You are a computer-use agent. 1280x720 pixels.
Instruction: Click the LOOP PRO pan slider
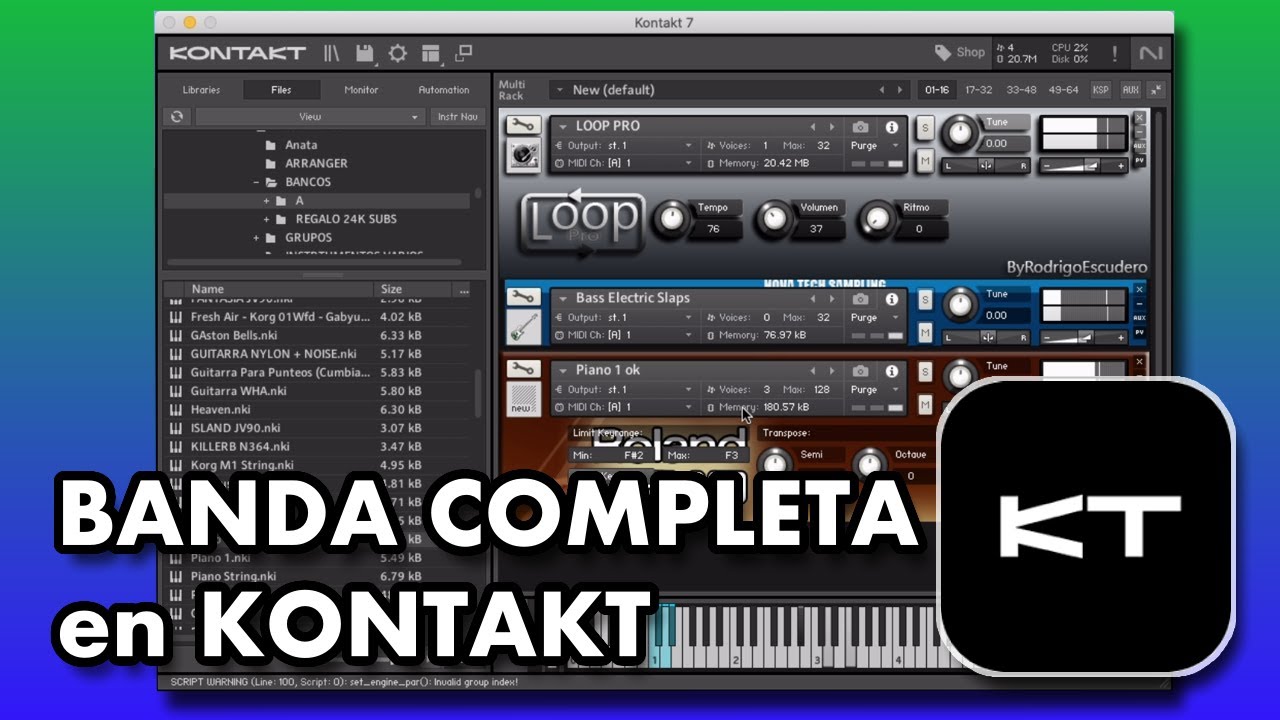pyautogui.click(x=985, y=166)
